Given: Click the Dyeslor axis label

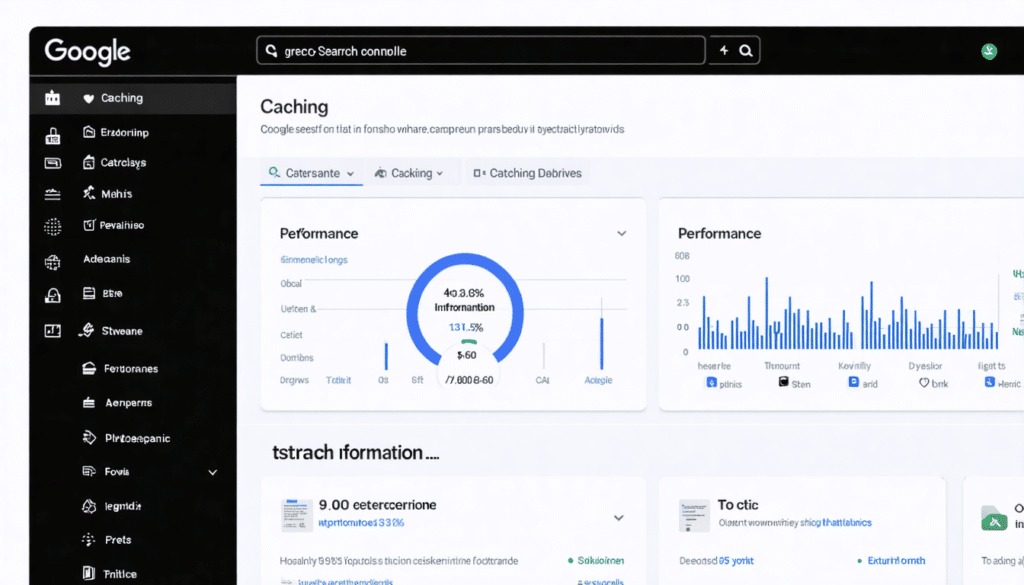Looking at the screenshot, I should (x=925, y=366).
